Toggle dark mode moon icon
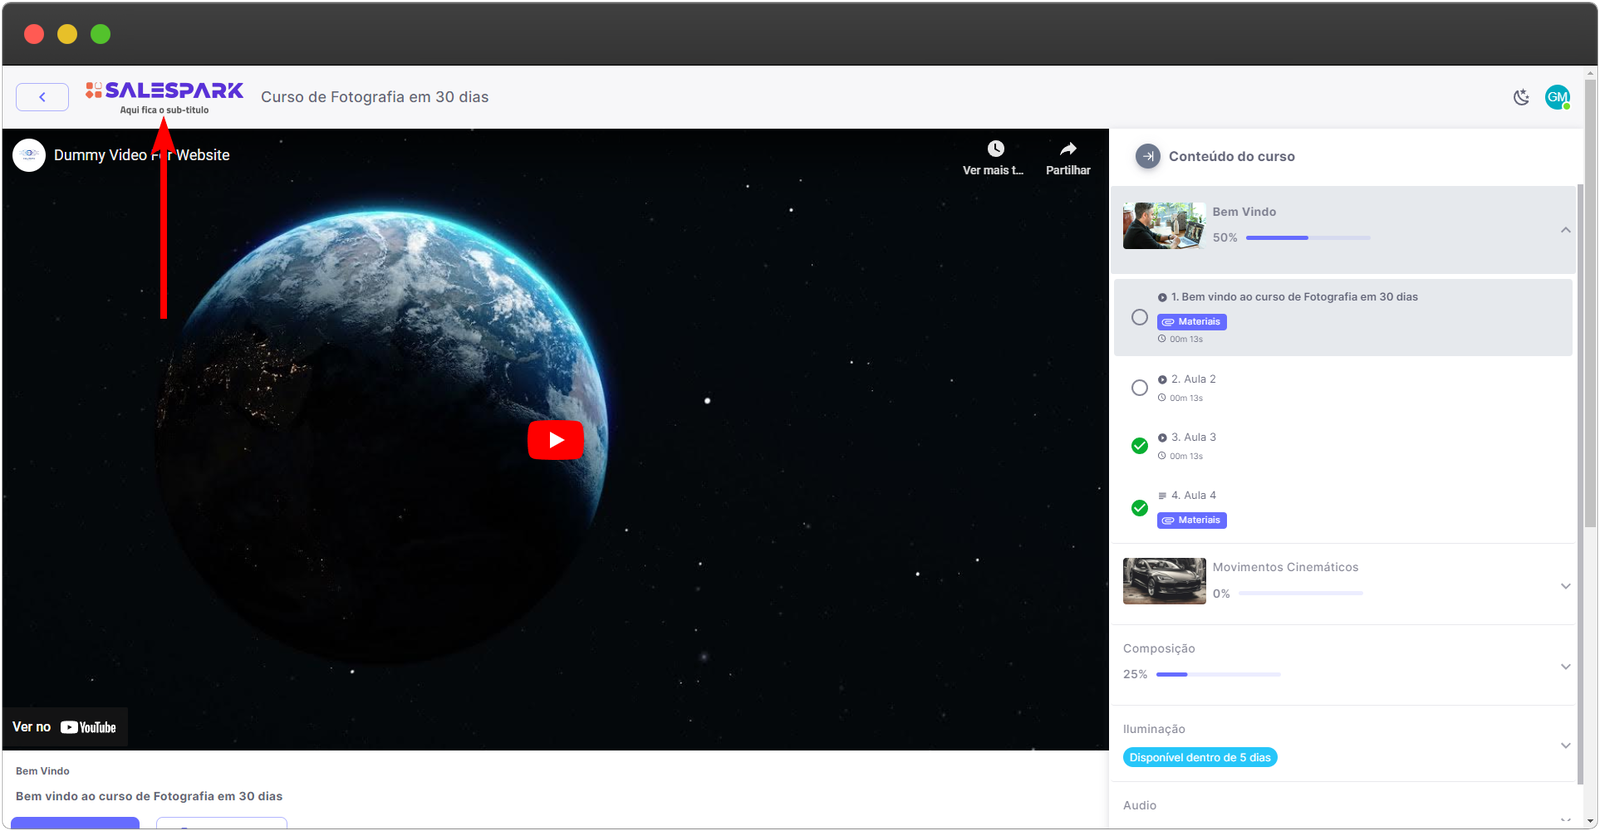Image resolution: width=1600 pixels, height=831 pixels. (1521, 97)
